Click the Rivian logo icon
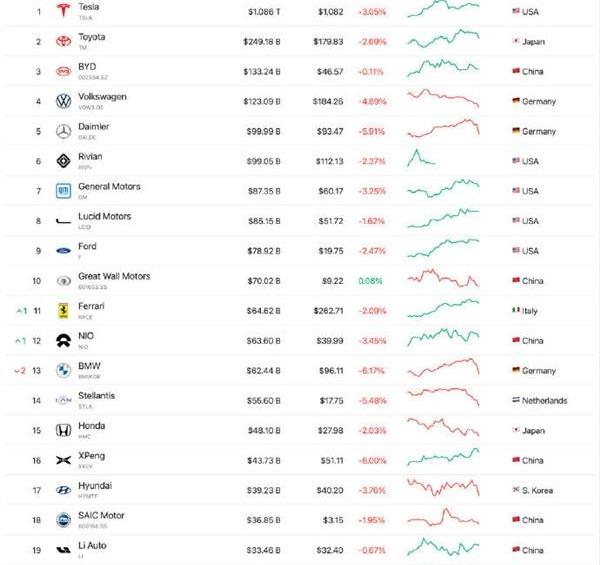The image size is (600, 565). 62,161
